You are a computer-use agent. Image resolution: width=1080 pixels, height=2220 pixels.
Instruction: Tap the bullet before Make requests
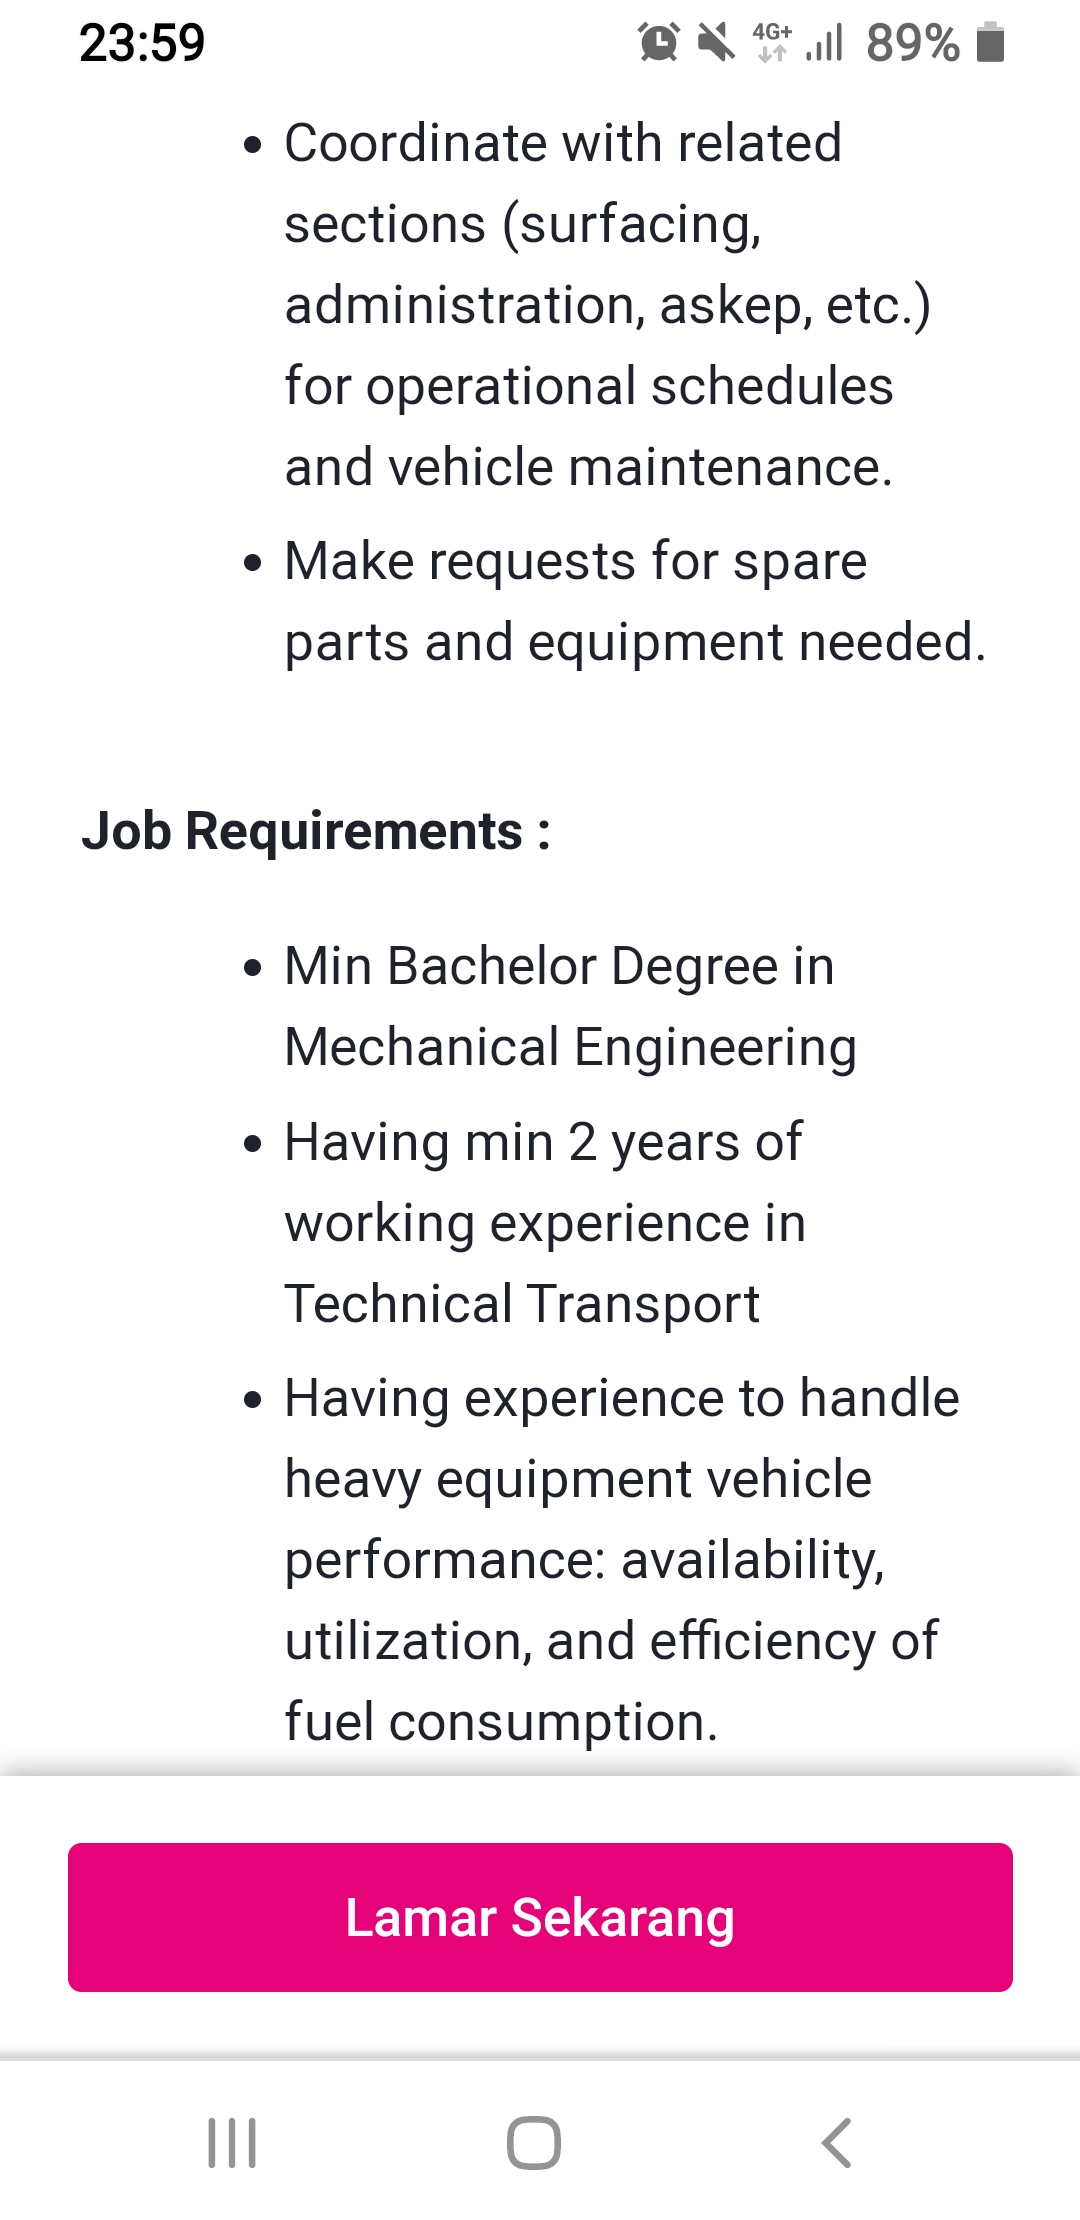[253, 562]
